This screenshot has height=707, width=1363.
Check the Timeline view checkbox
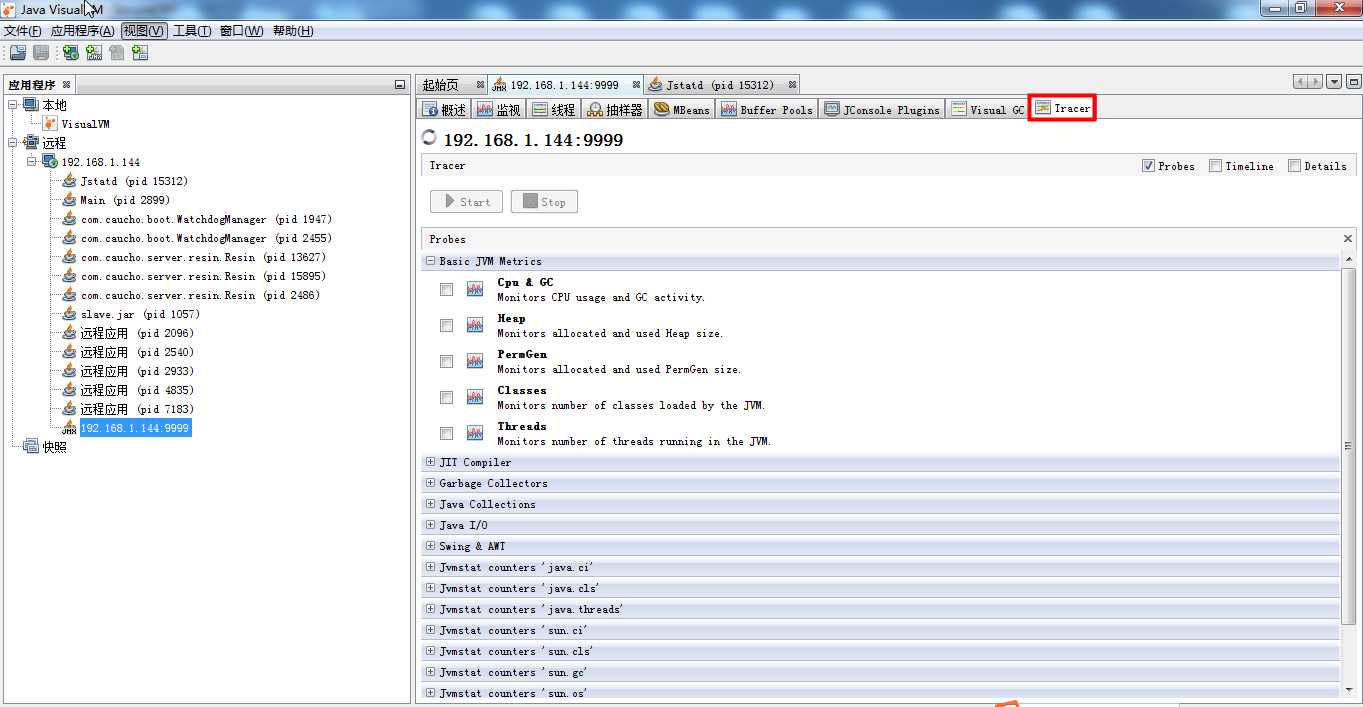tap(1215, 166)
